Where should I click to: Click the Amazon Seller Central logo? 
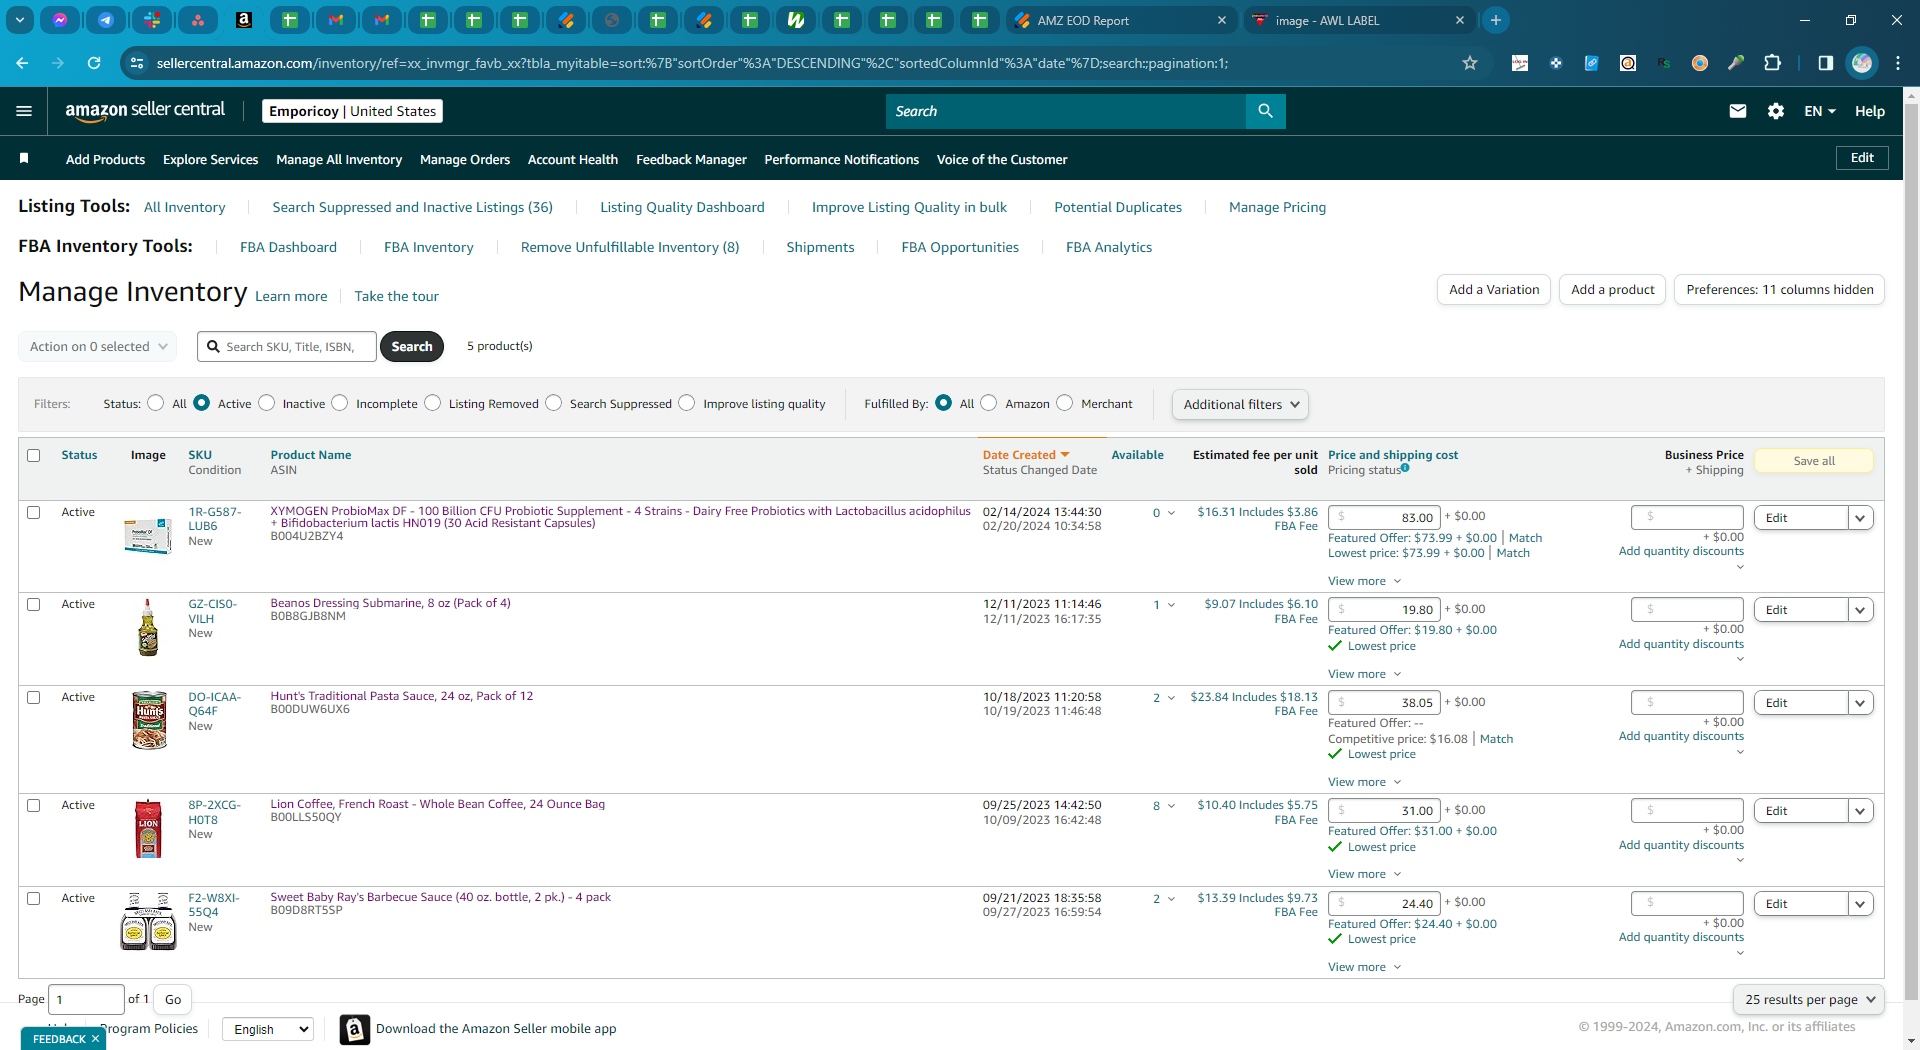(x=145, y=111)
